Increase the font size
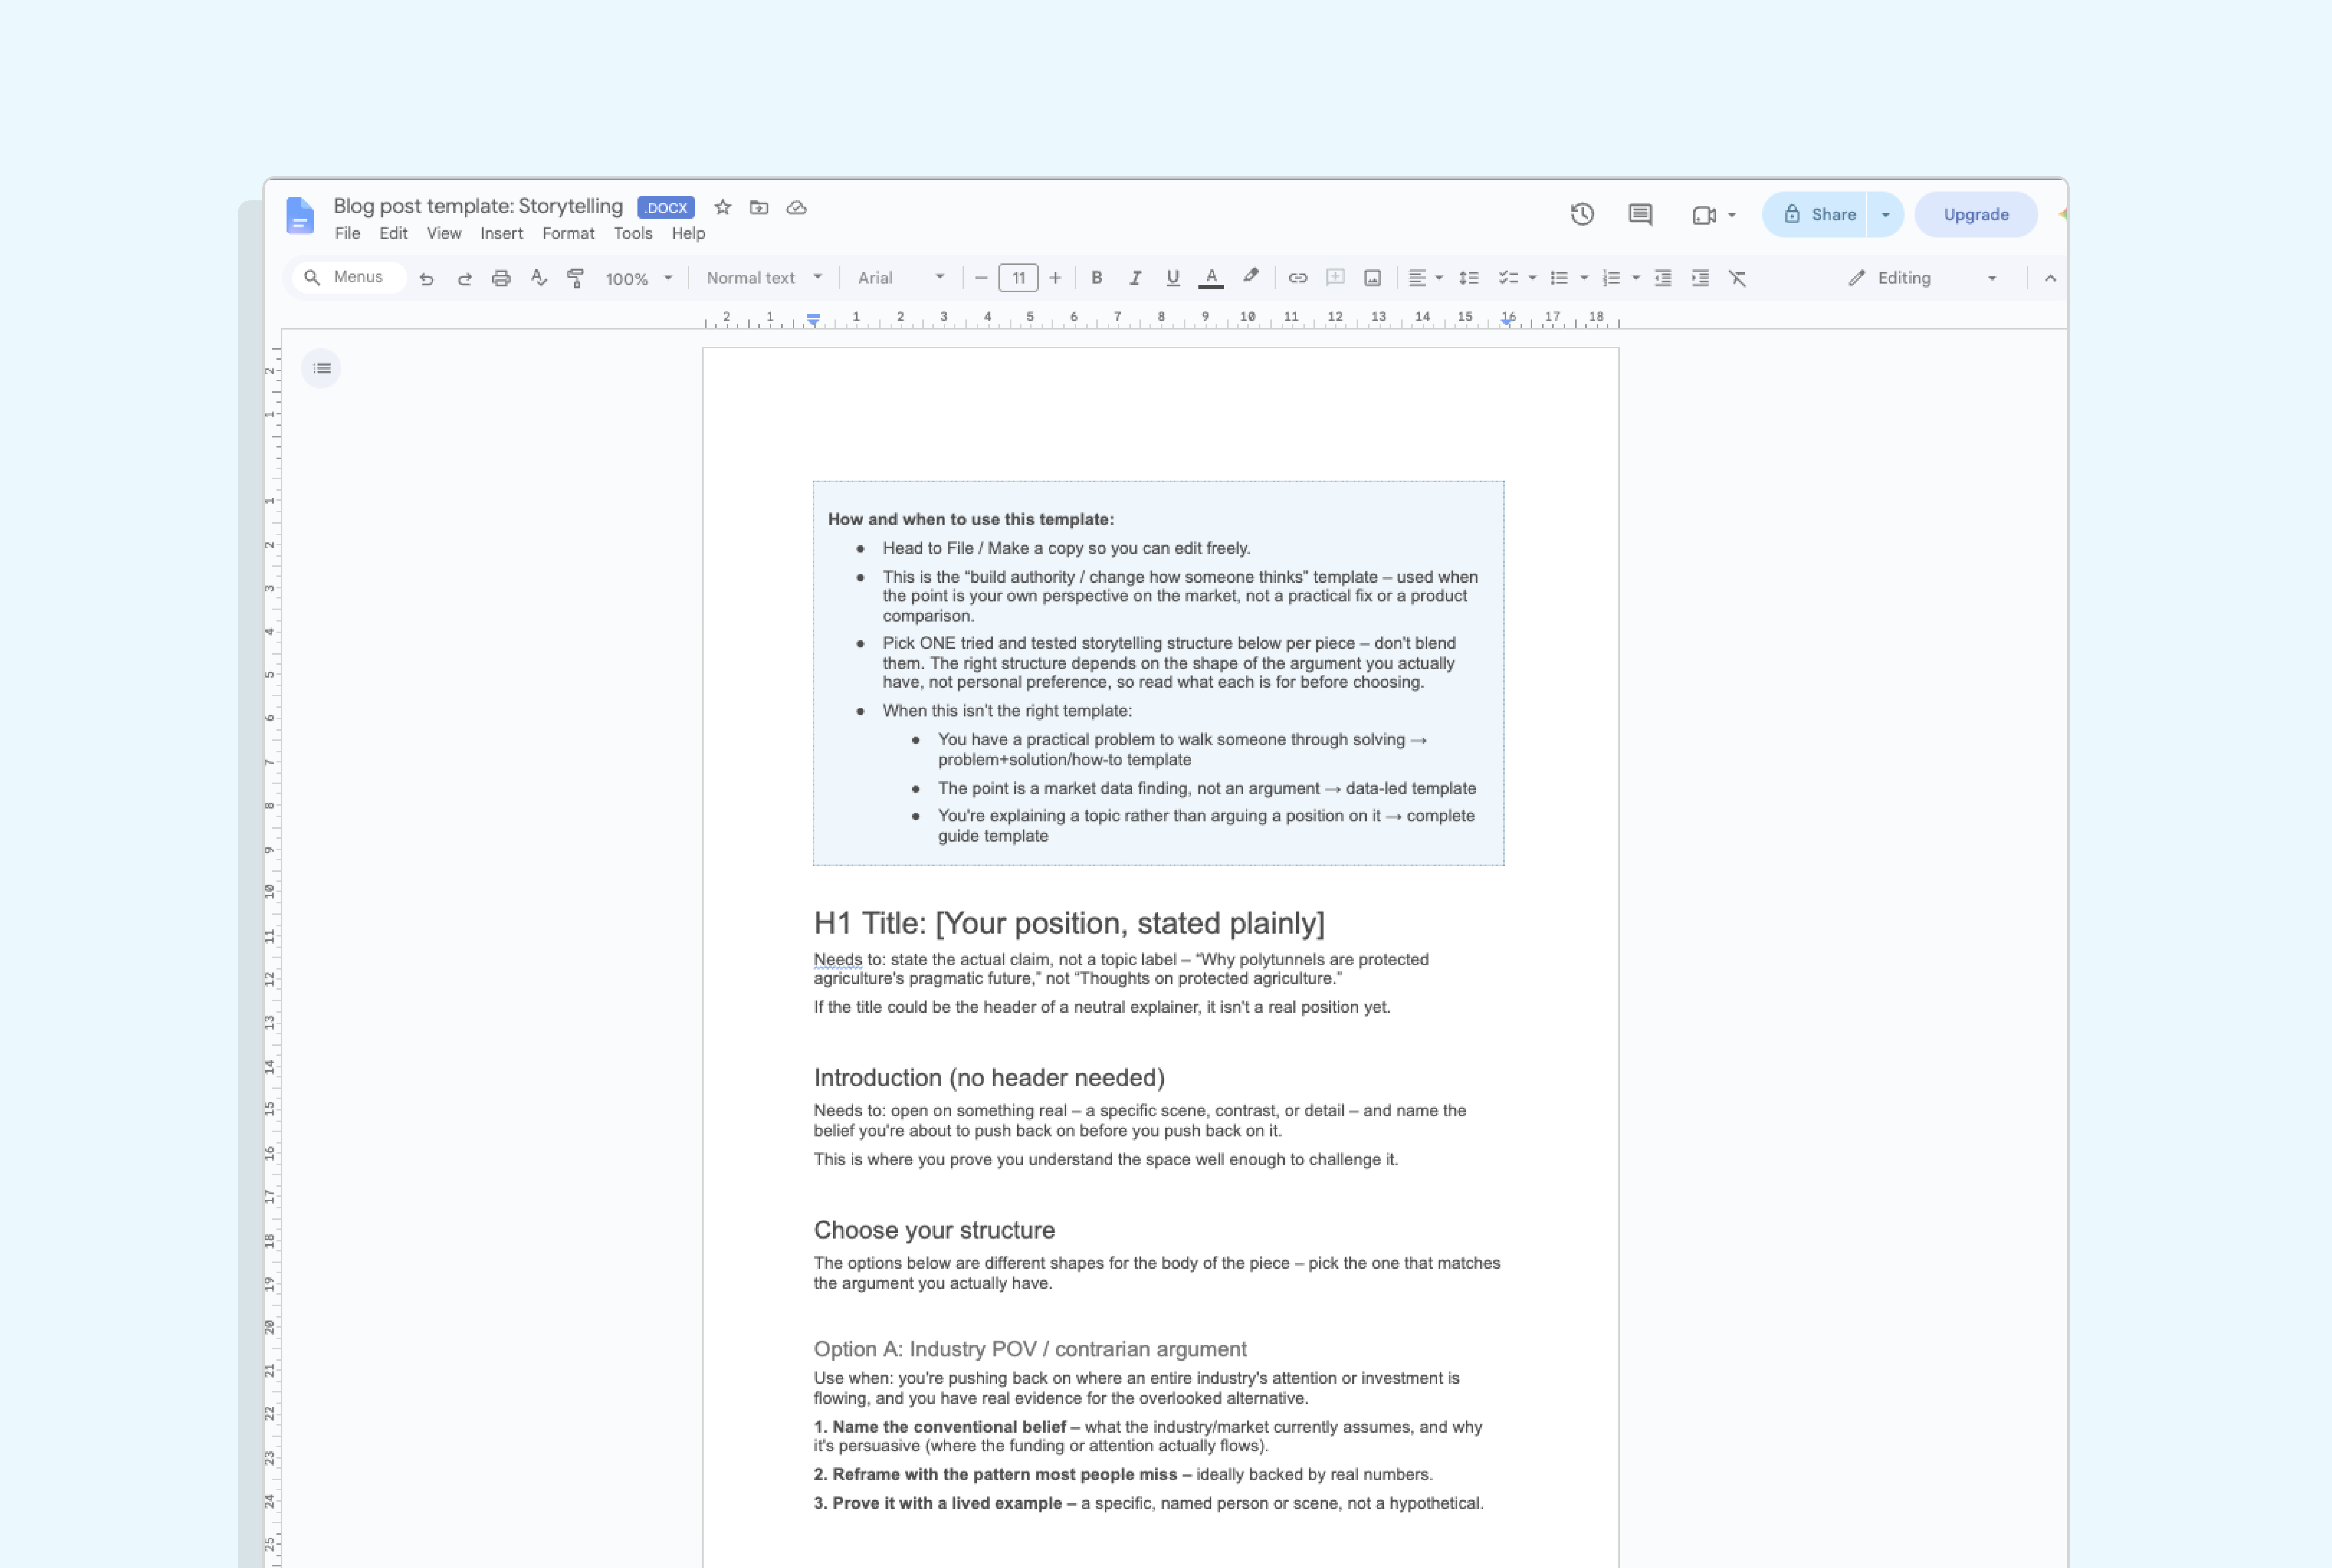The height and width of the screenshot is (1568, 2332). (x=1055, y=278)
